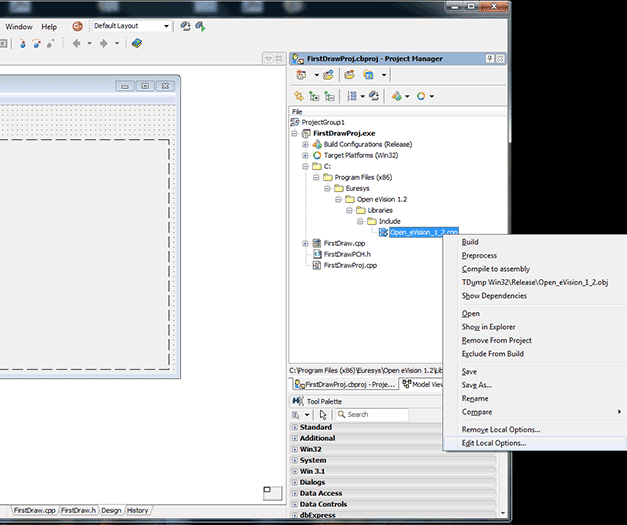Click the forward navigation arrow
Viewport: 627px width, 525px height.
[x=104, y=43]
